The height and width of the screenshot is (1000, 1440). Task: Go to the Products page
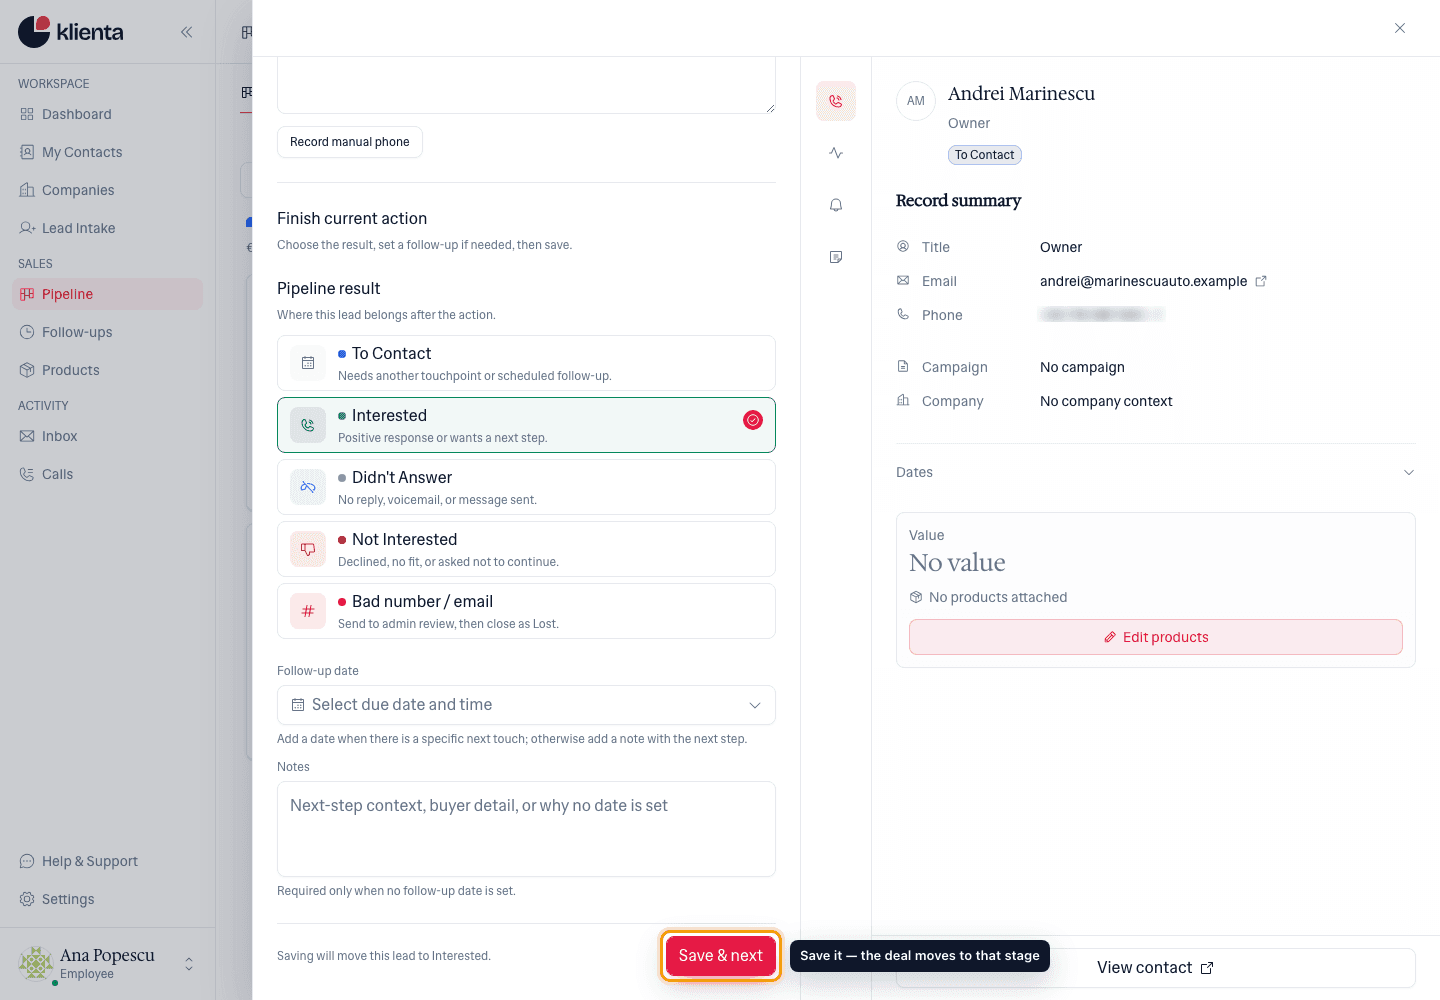(x=107, y=370)
